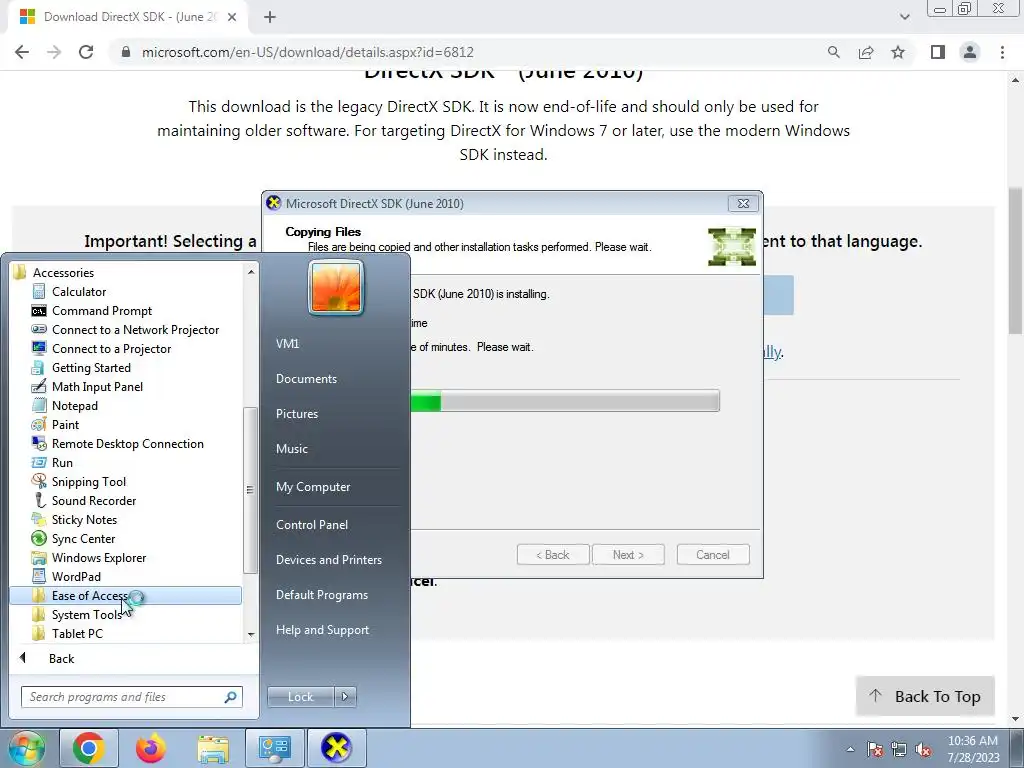Open VM1 user folder in Start menu
Image resolution: width=1024 pixels, height=768 pixels.
point(287,344)
